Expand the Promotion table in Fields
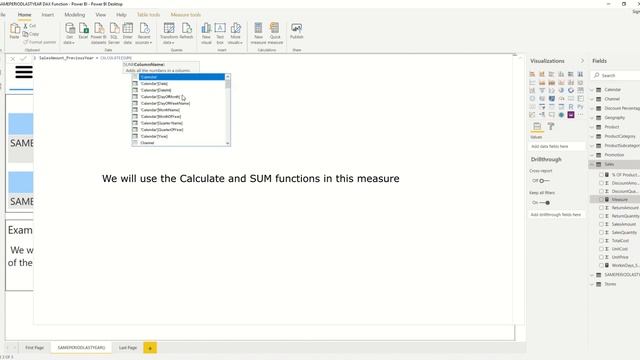Screen dimensions: 640x360 coord(592,155)
